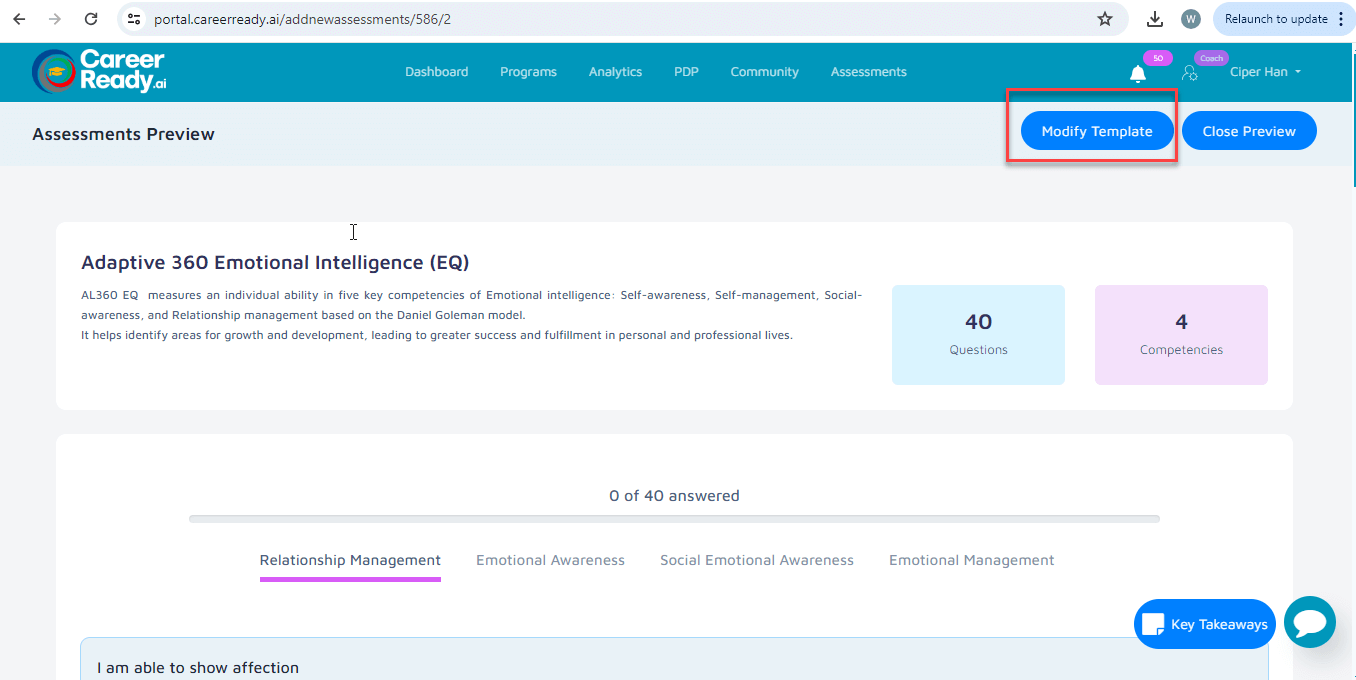Viewport: 1356px width, 680px height.
Task: Open the chat bubble widget
Action: [x=1309, y=623]
